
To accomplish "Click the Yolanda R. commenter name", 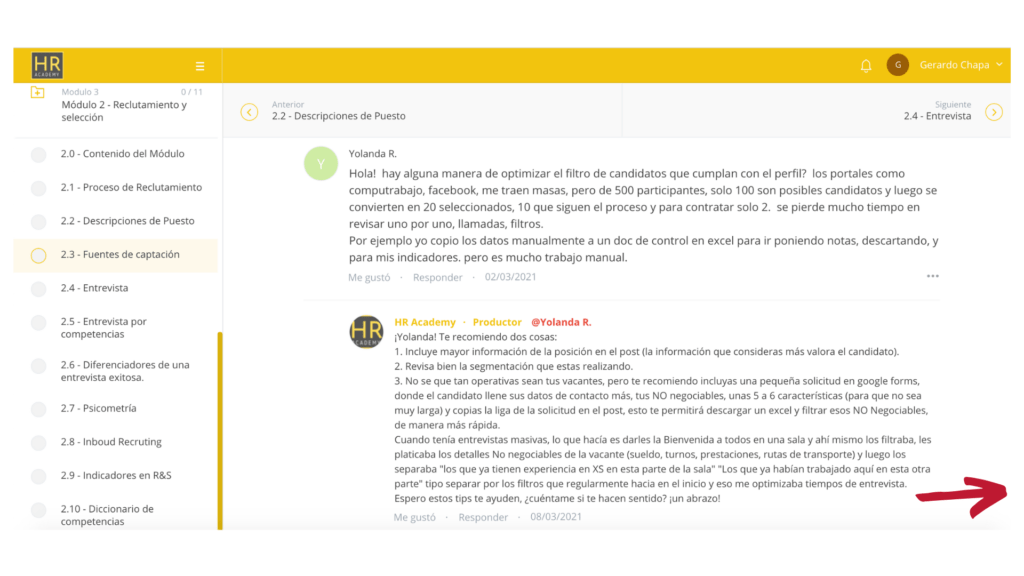I will tap(372, 153).
